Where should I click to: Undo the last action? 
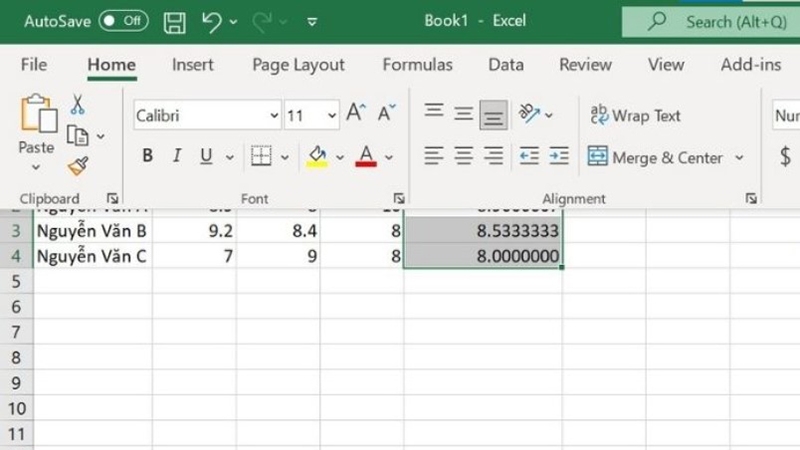pos(212,22)
